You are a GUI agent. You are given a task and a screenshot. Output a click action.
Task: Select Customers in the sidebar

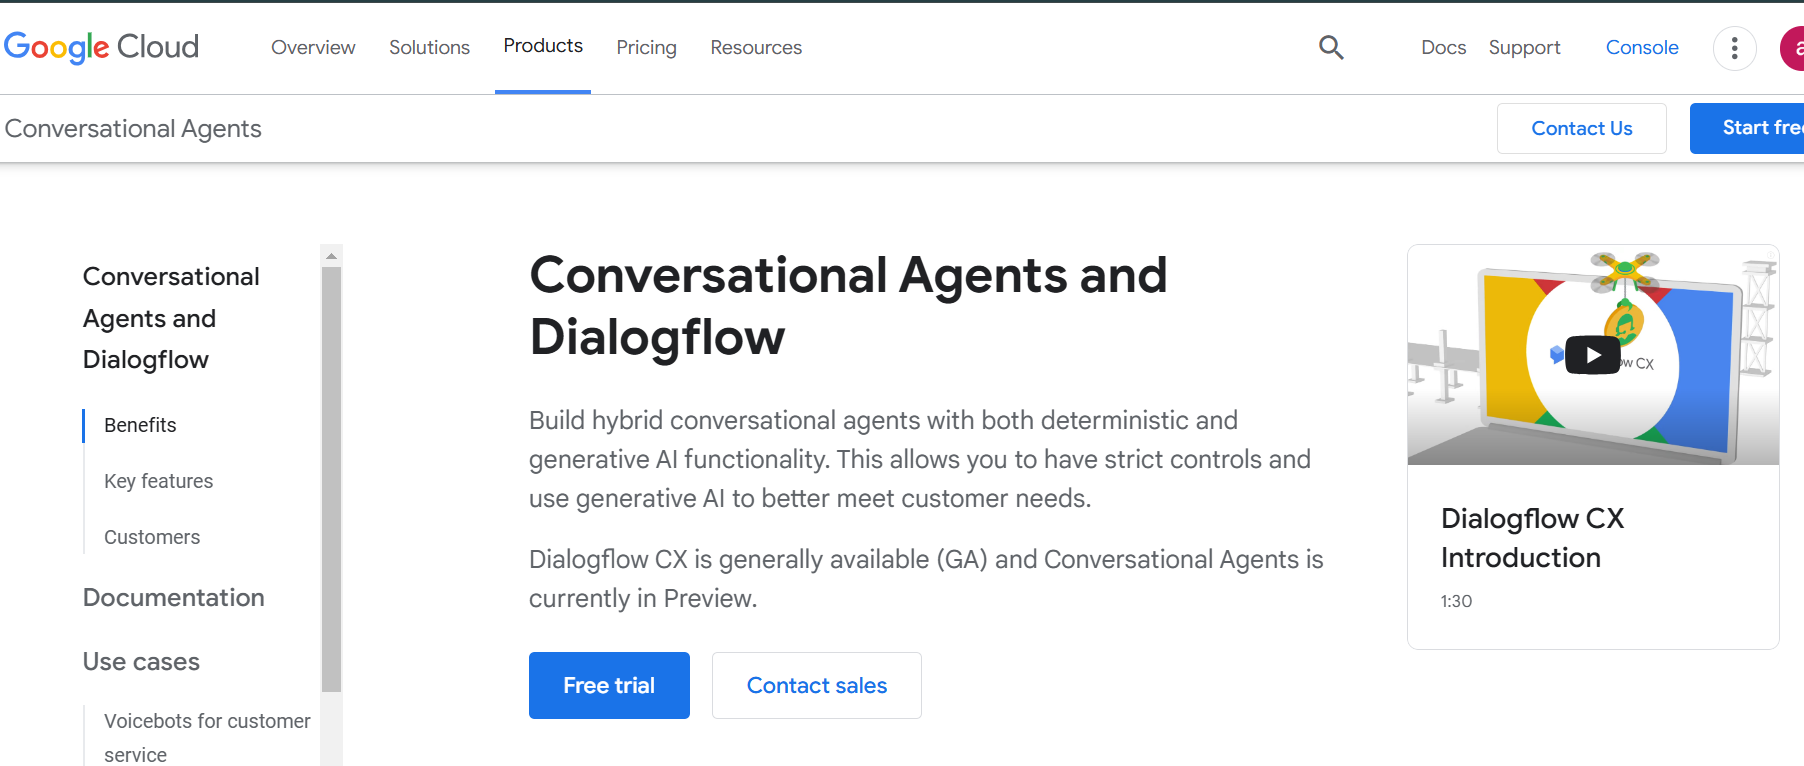click(152, 537)
